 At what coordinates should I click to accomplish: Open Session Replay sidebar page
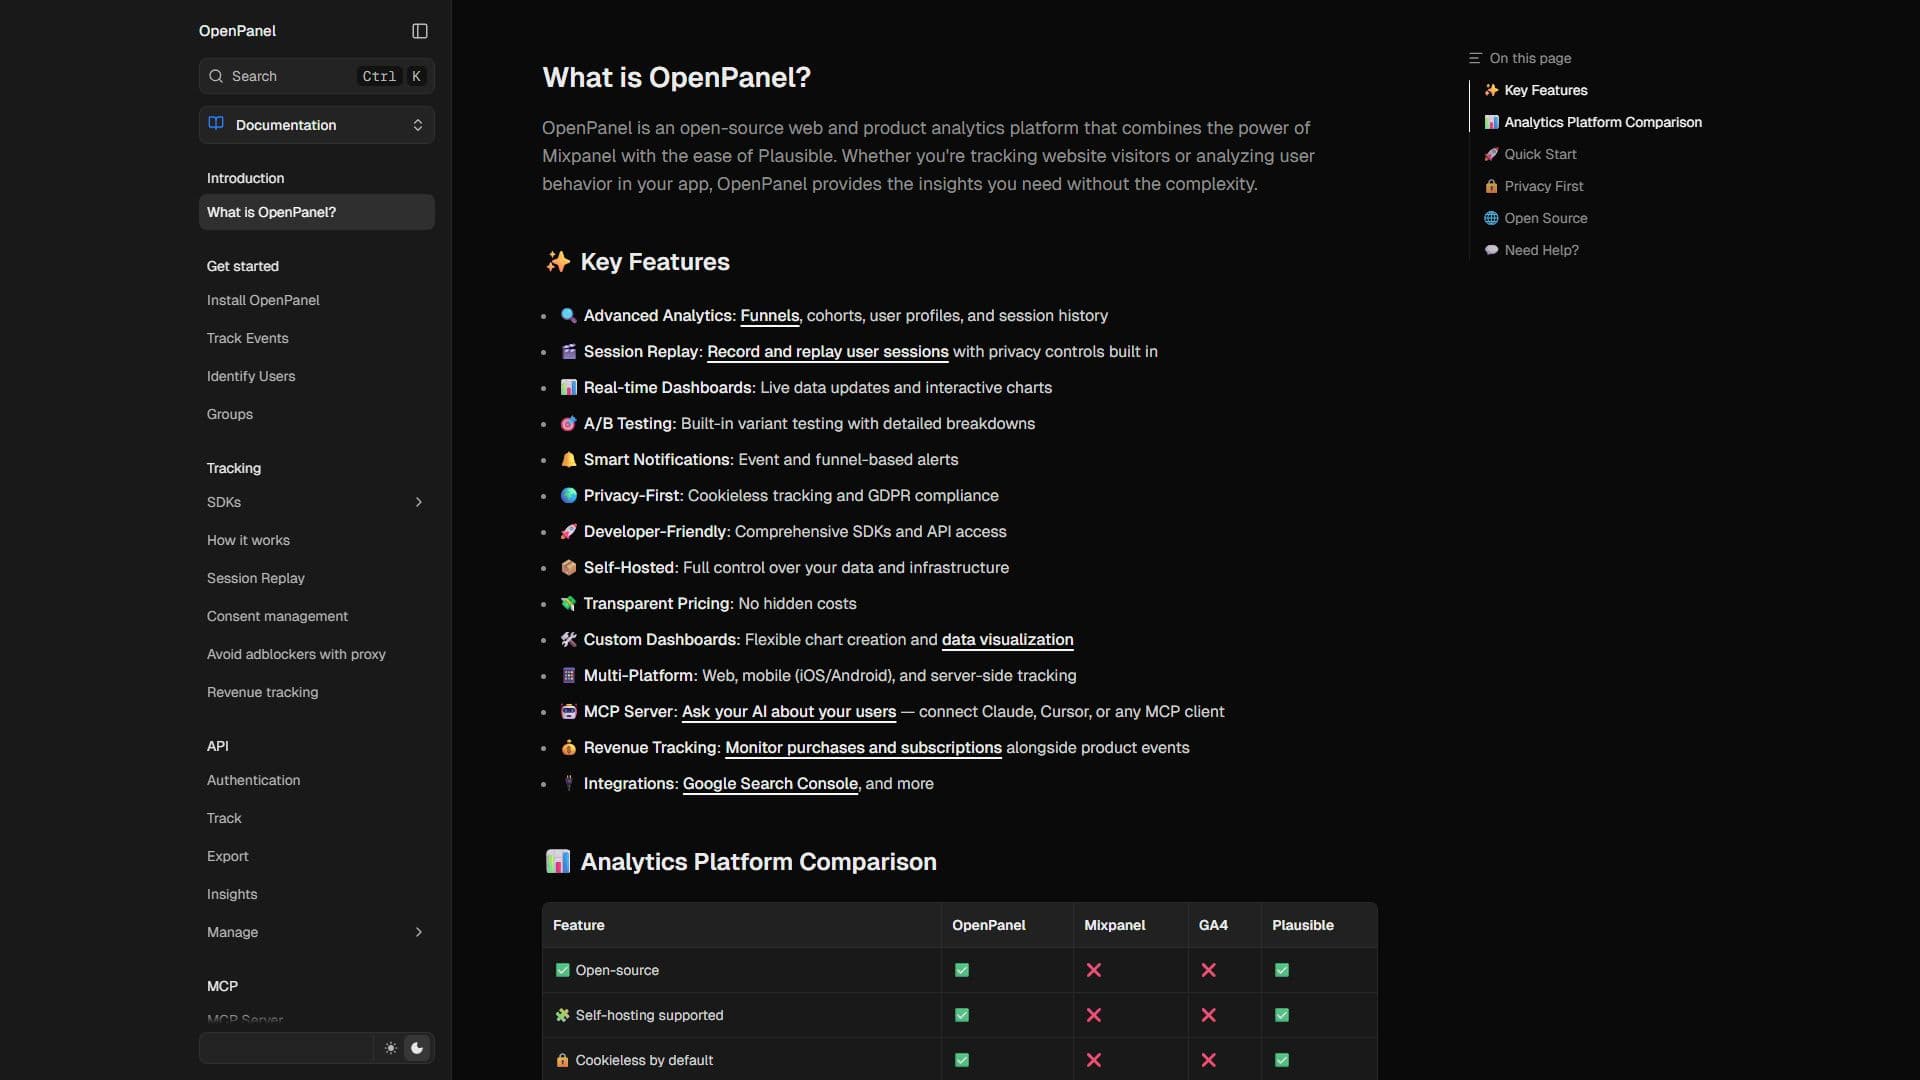coord(256,578)
